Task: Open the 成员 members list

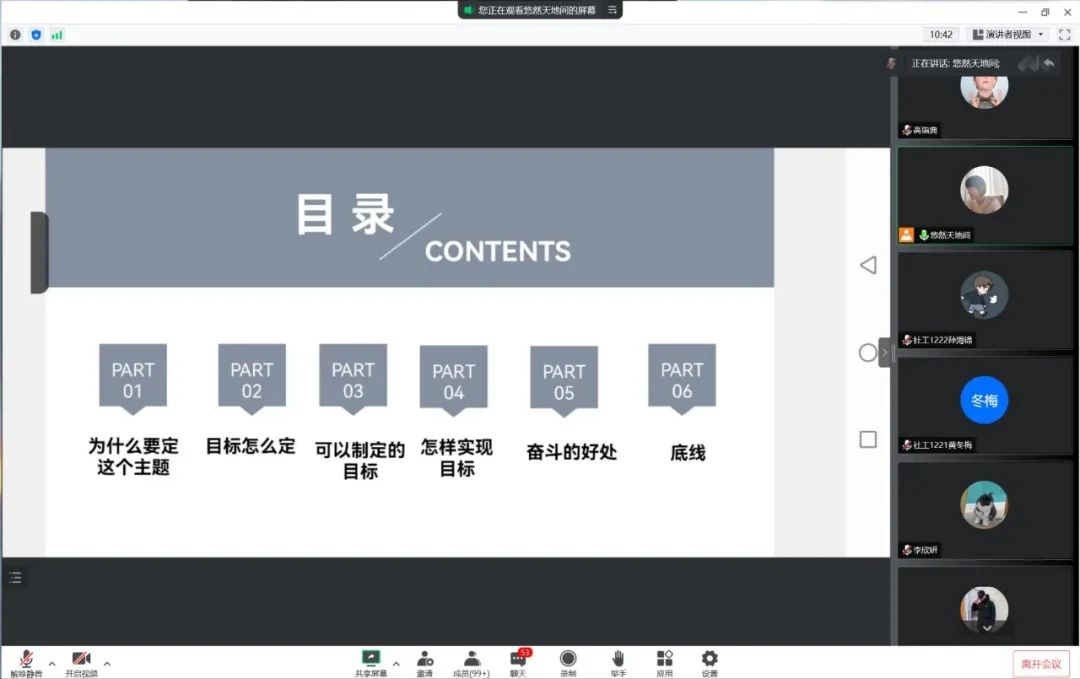Action: pyautogui.click(x=471, y=659)
